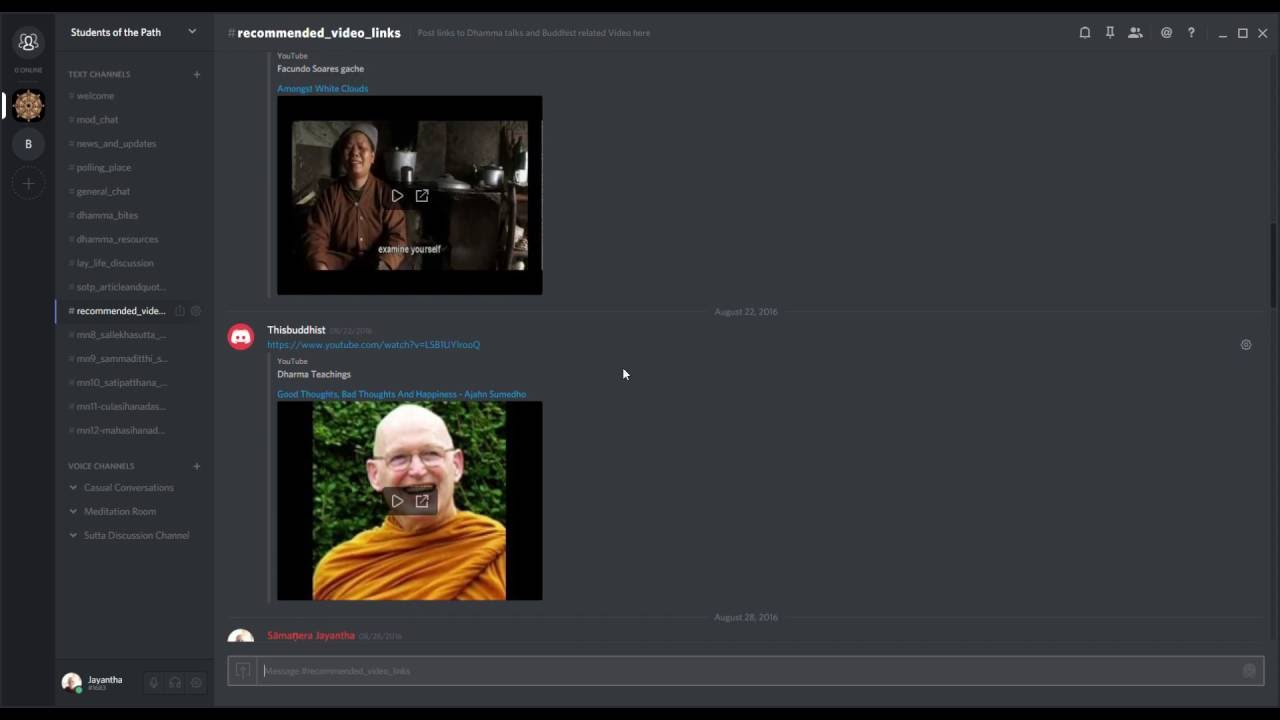Edit recommended_video_links channel settings gear
1280x720 pixels.
[x=196, y=311]
